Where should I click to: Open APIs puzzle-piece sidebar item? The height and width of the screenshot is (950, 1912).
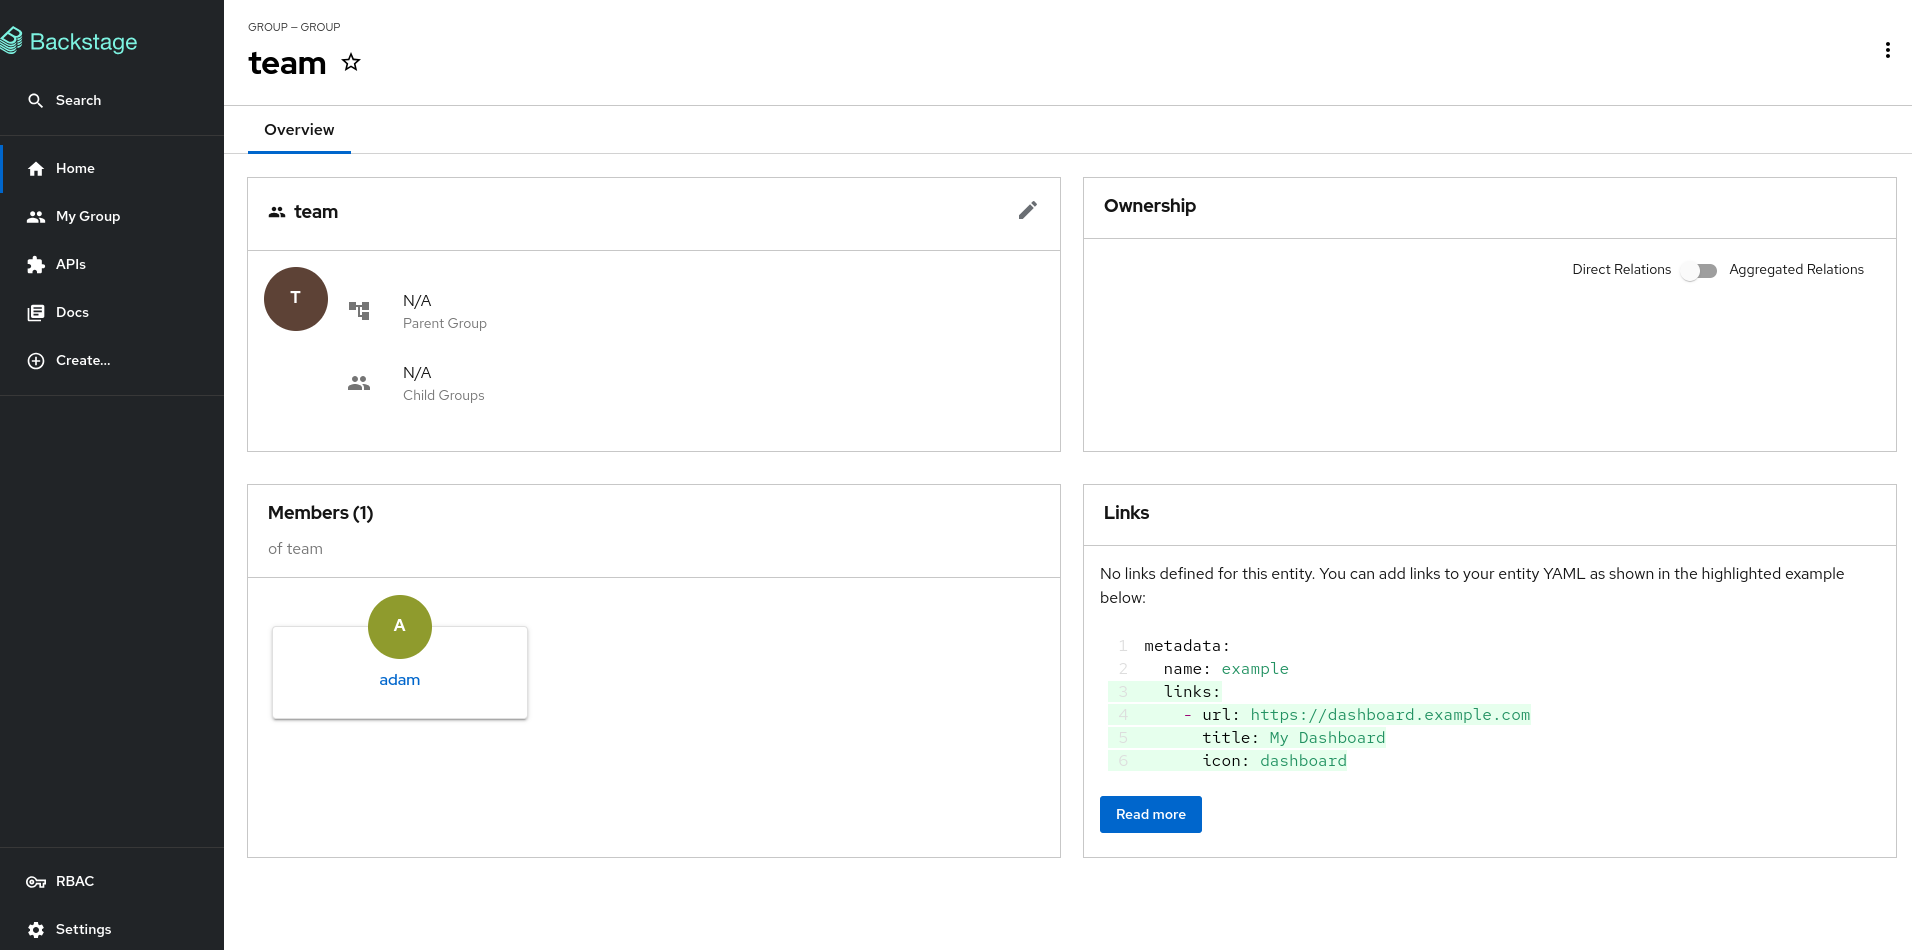37,264
